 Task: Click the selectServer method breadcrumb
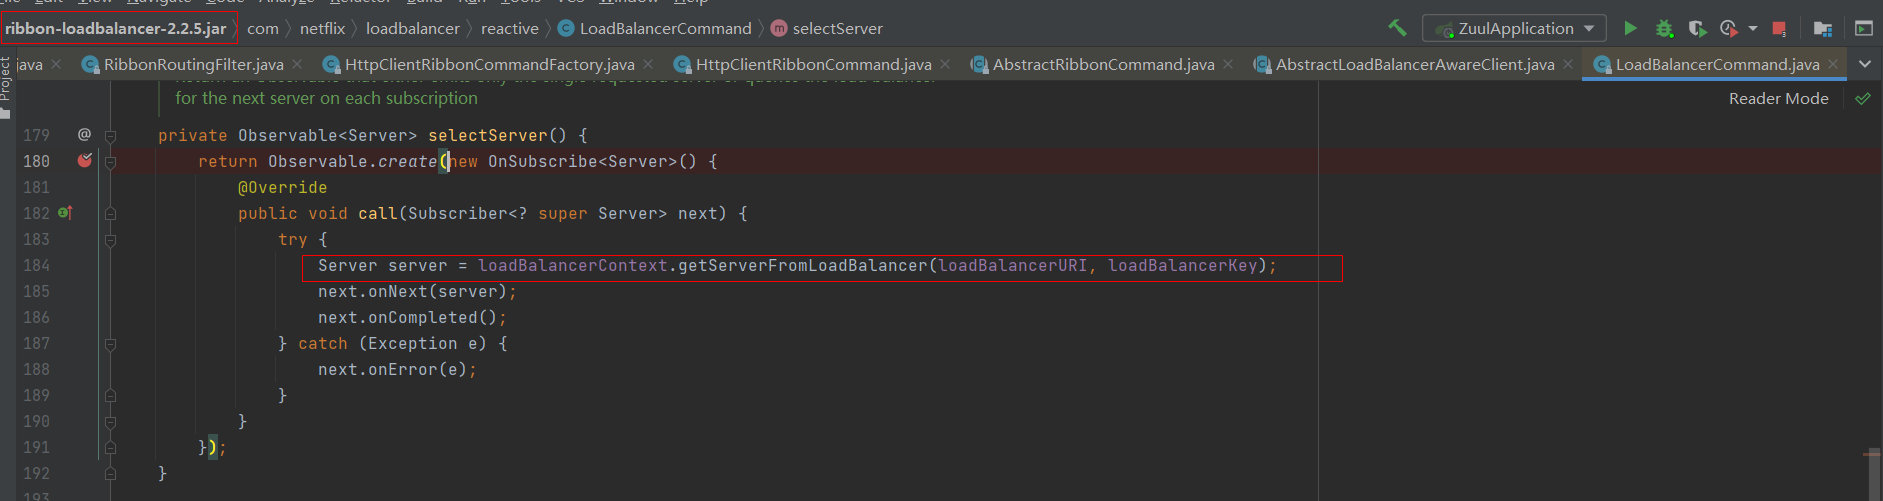[827, 28]
